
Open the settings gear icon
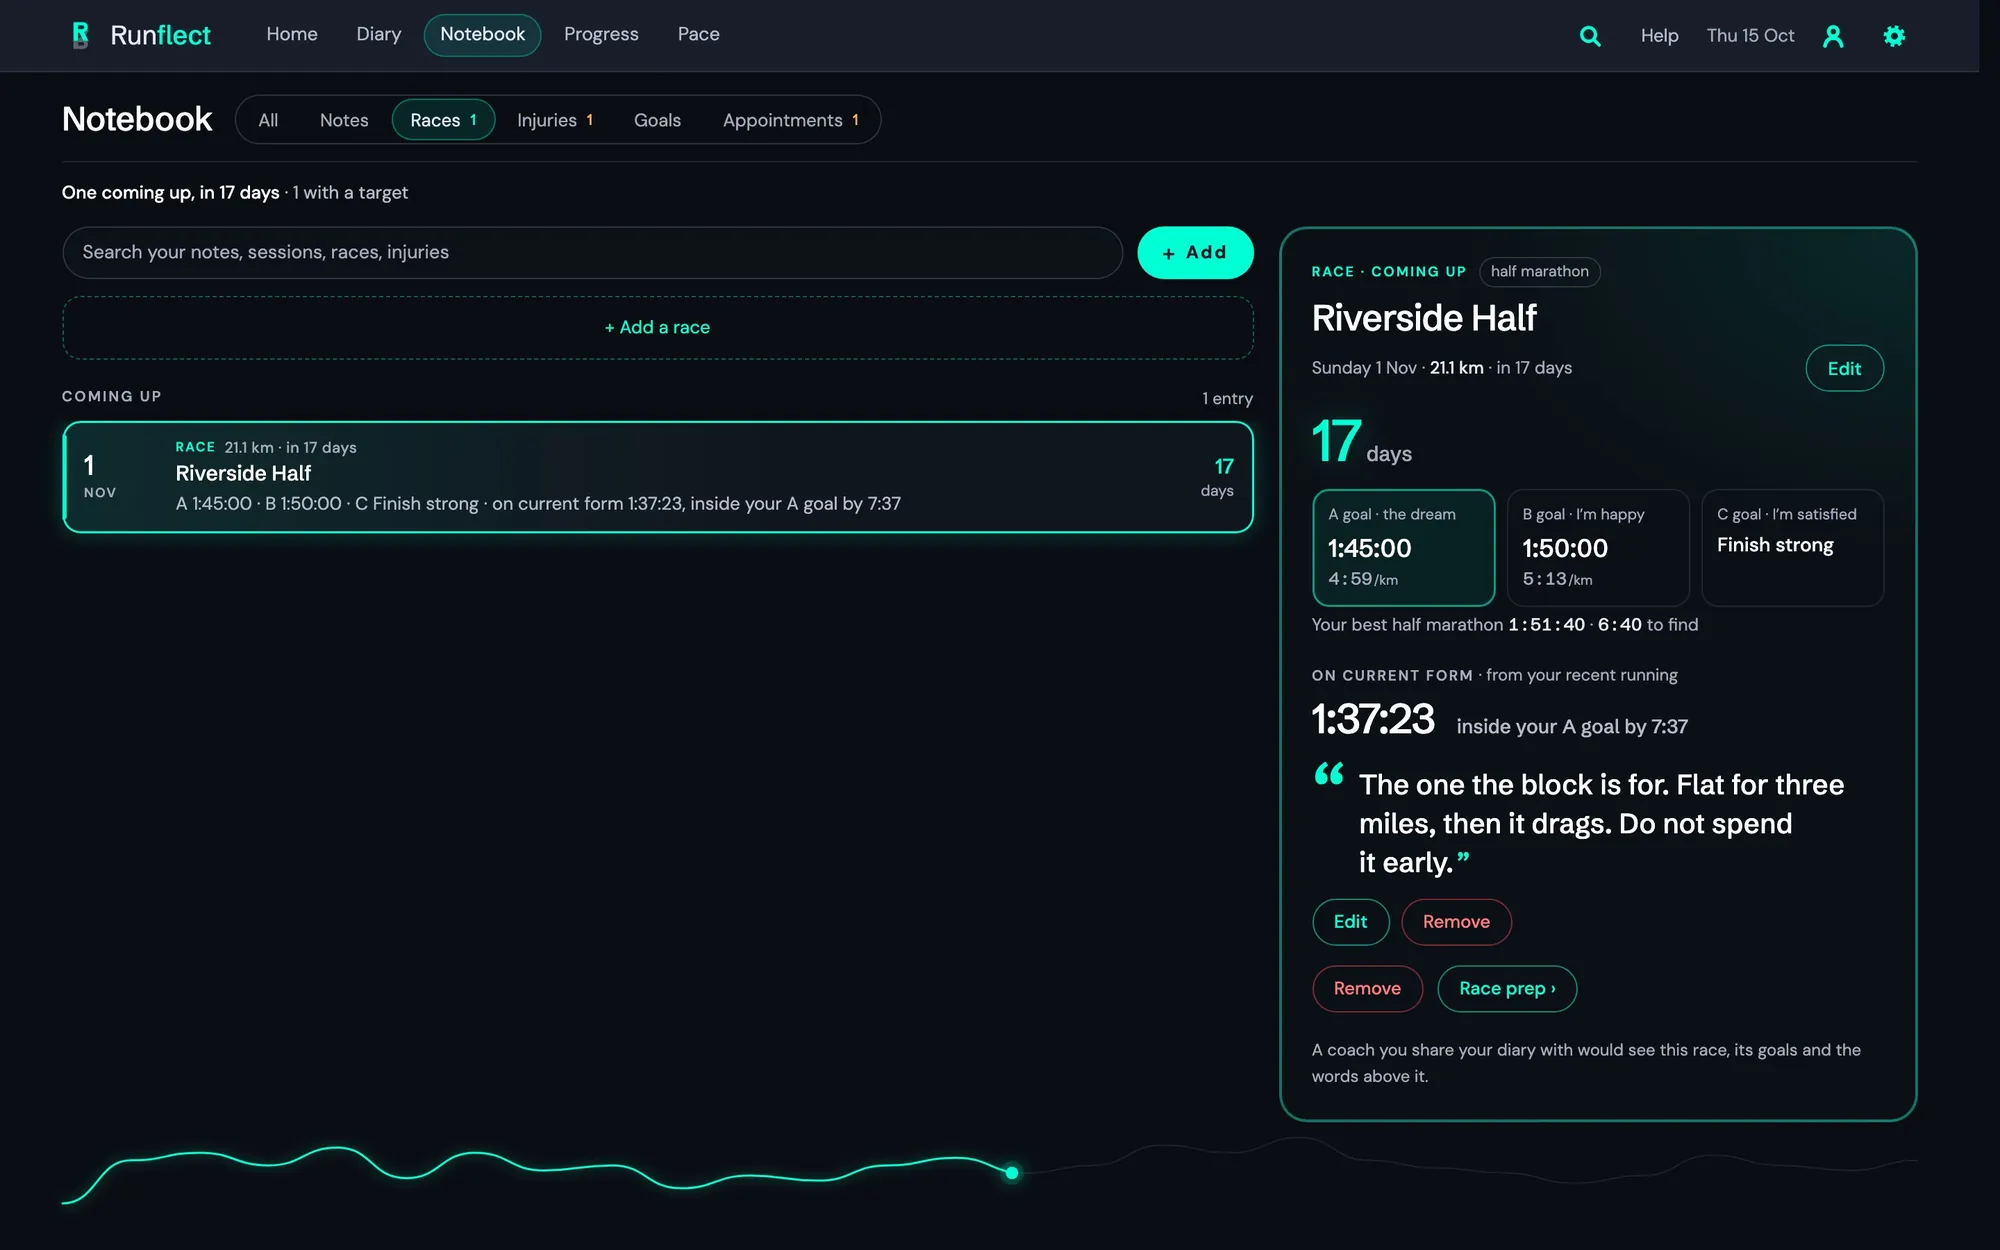(1894, 36)
